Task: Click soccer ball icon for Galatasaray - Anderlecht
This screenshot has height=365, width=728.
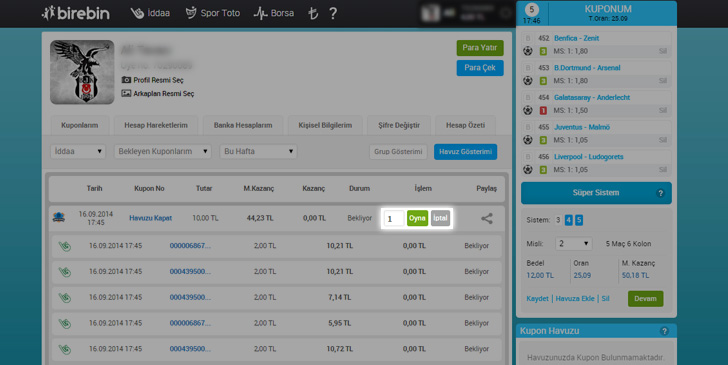Action: (x=527, y=111)
